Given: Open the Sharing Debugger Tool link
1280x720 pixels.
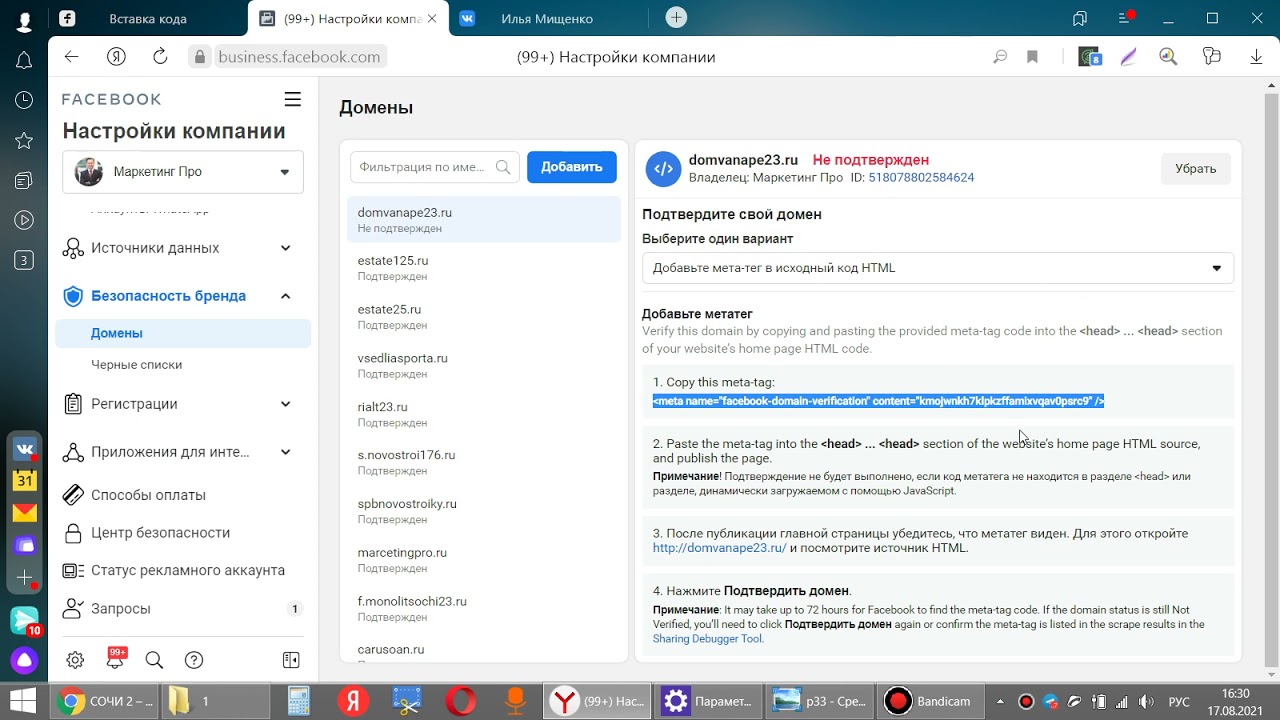Looking at the screenshot, I should 707,639.
